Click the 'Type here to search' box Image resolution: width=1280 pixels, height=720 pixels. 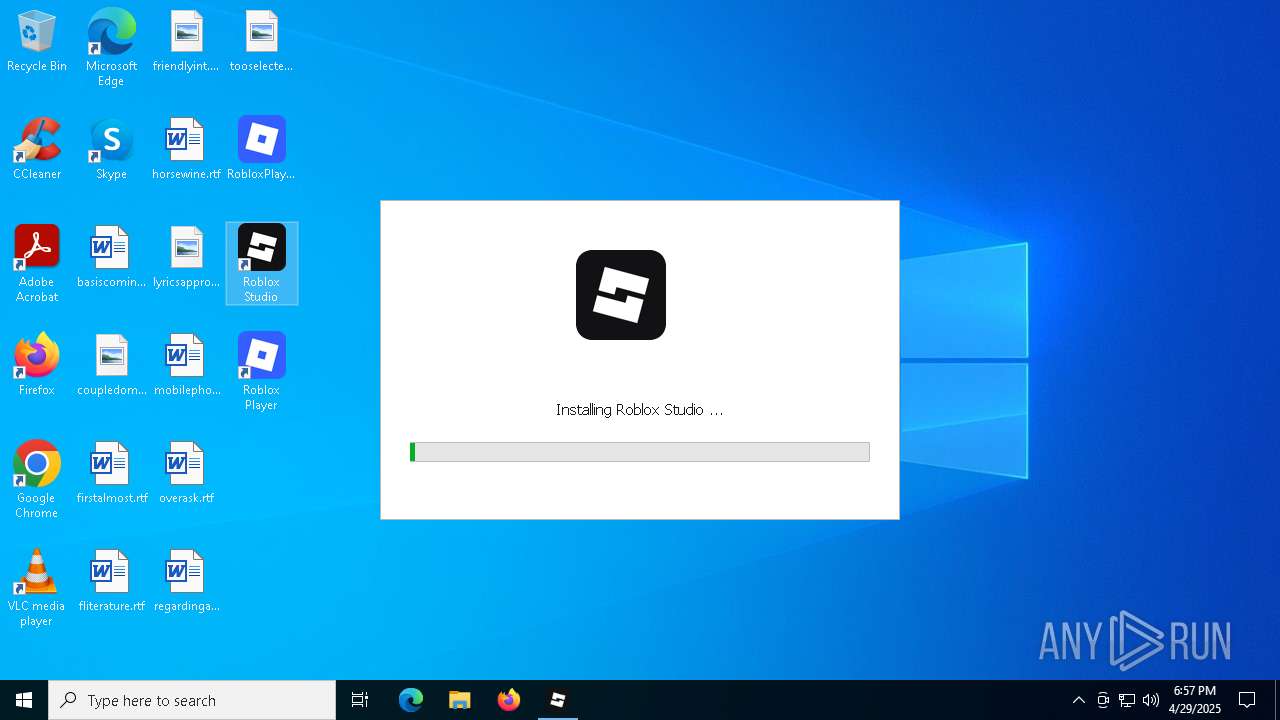[x=192, y=700]
